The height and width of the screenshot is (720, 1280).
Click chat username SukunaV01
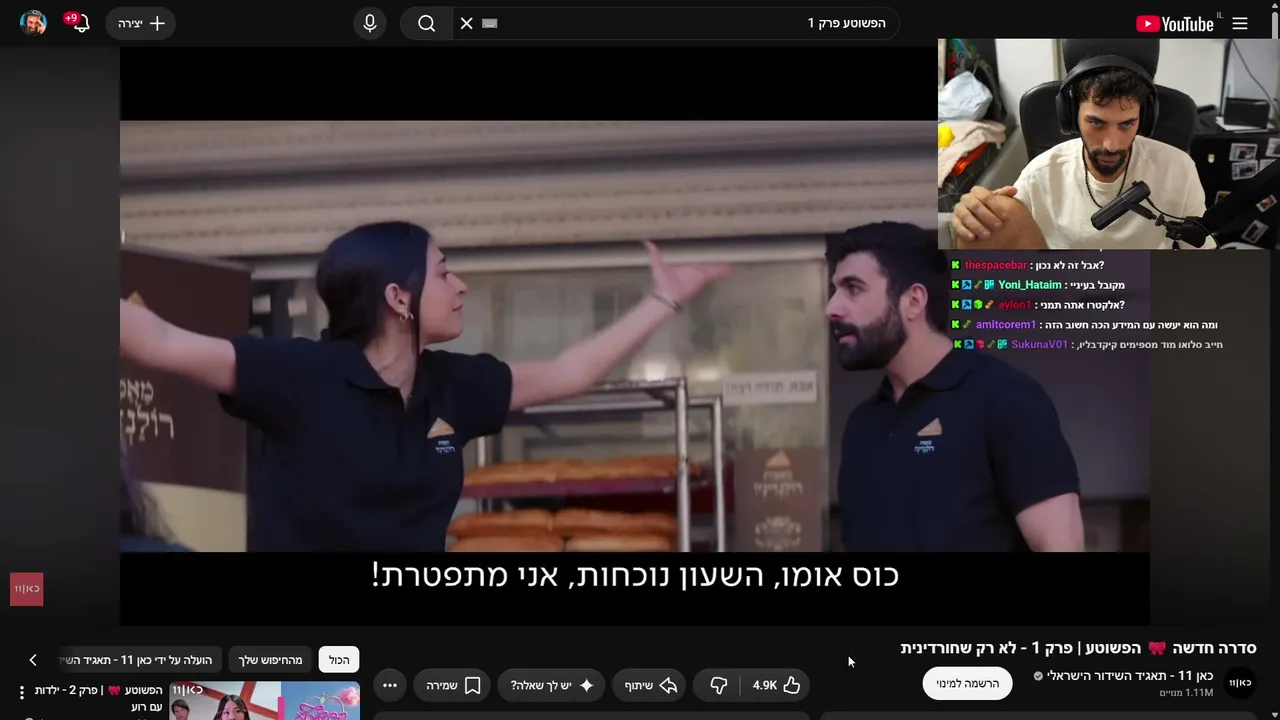[1039, 345]
